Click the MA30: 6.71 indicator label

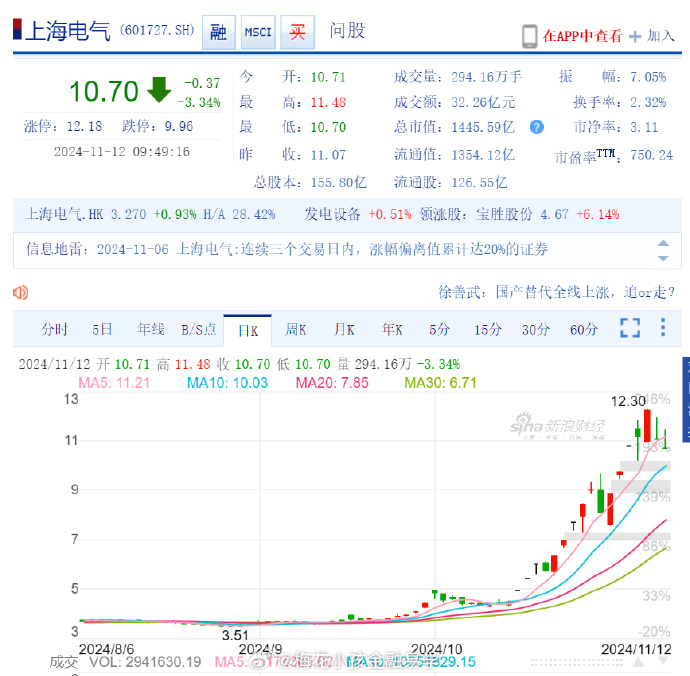(x=440, y=383)
